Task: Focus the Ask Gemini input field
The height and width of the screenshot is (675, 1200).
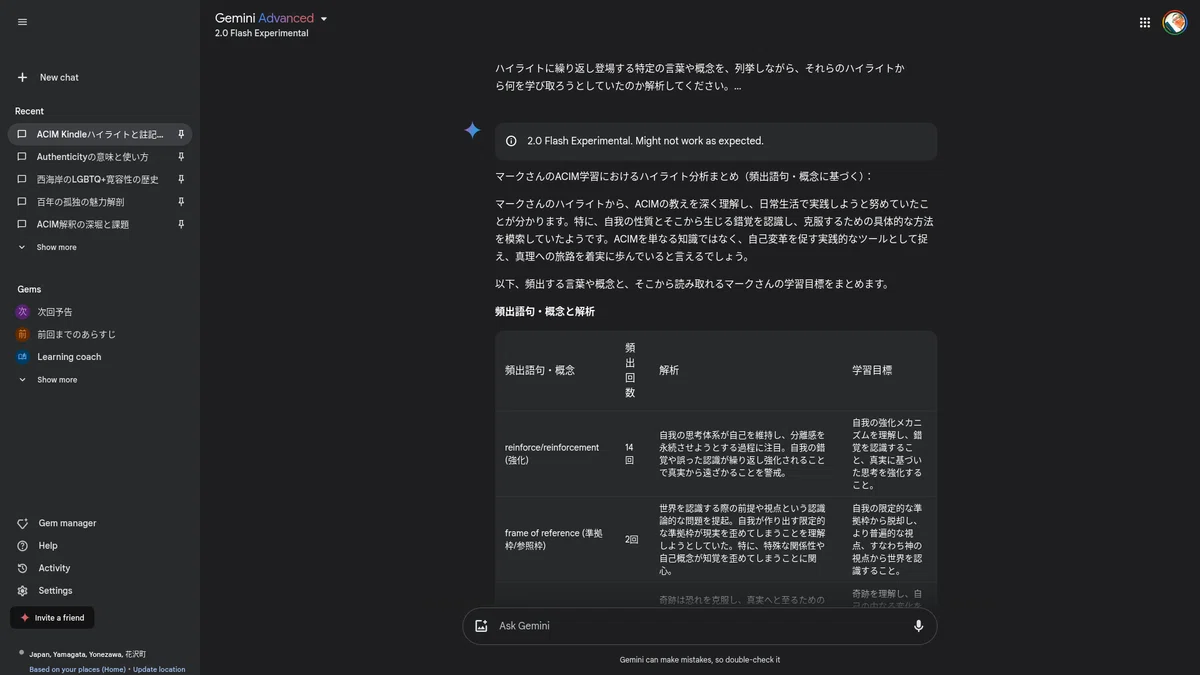Action: click(x=700, y=626)
